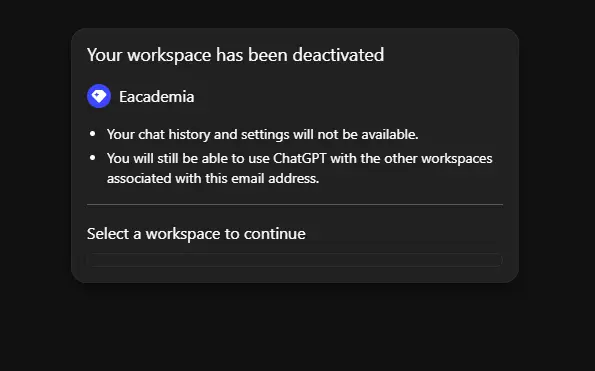This screenshot has height=371, width=595.
Task: Click the empty workspace selection box
Action: pyautogui.click(x=295, y=260)
